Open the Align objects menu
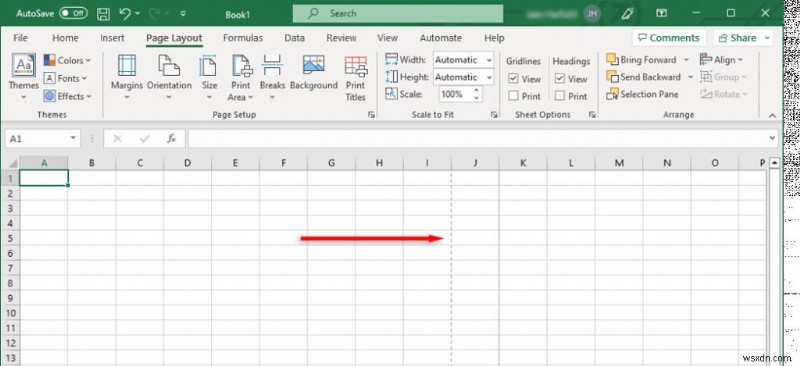The width and height of the screenshot is (800, 366). tap(721, 60)
